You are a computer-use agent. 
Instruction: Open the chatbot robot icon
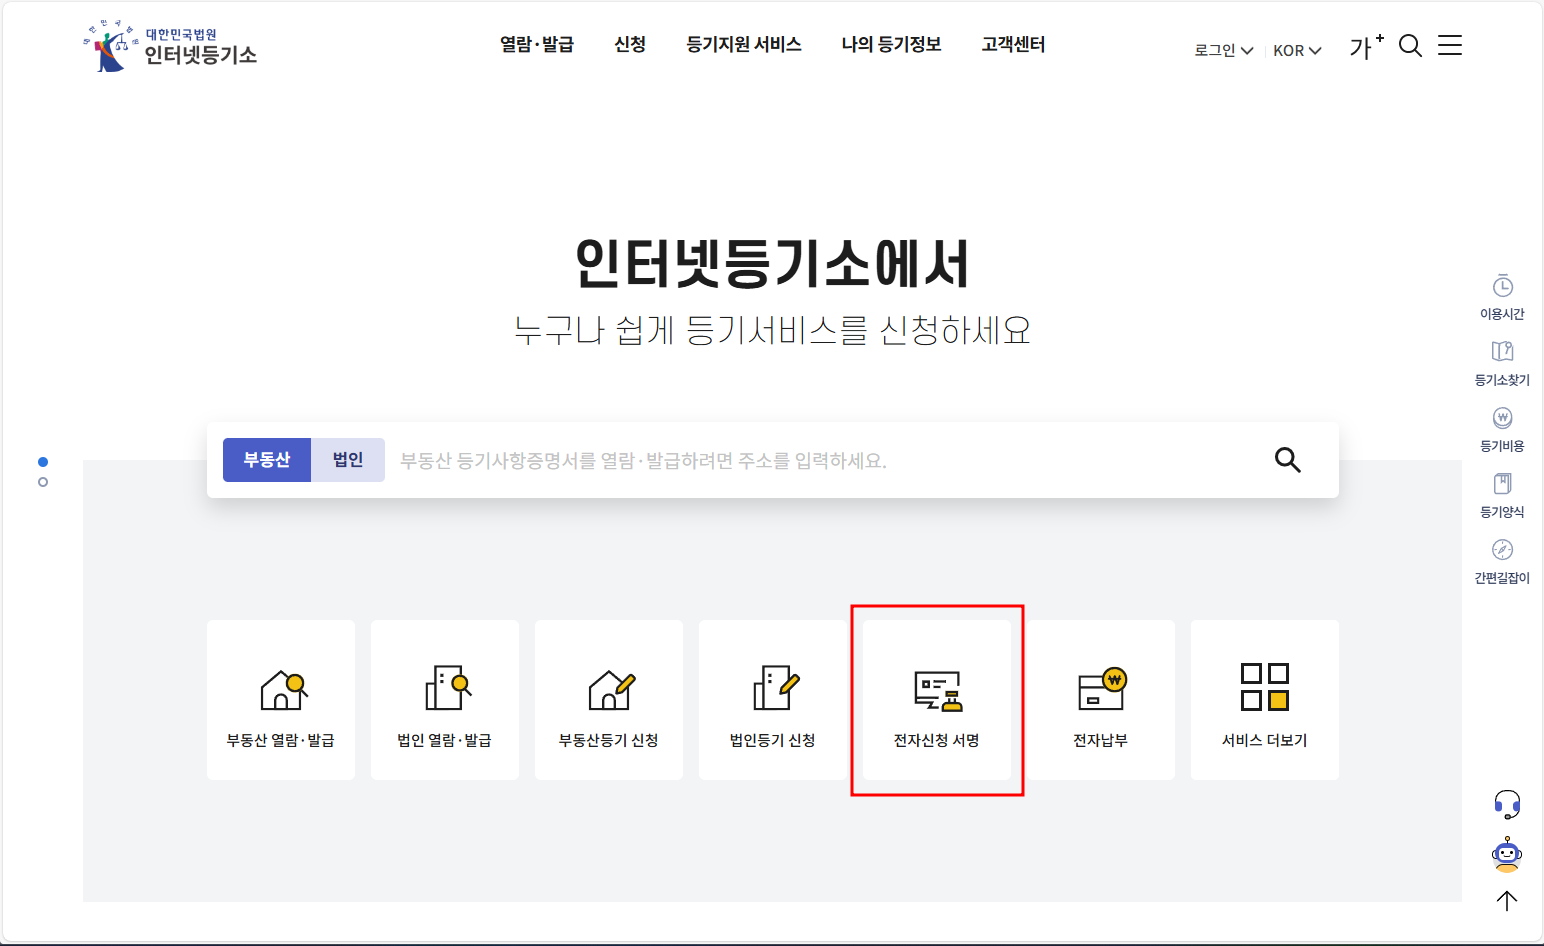[1507, 854]
